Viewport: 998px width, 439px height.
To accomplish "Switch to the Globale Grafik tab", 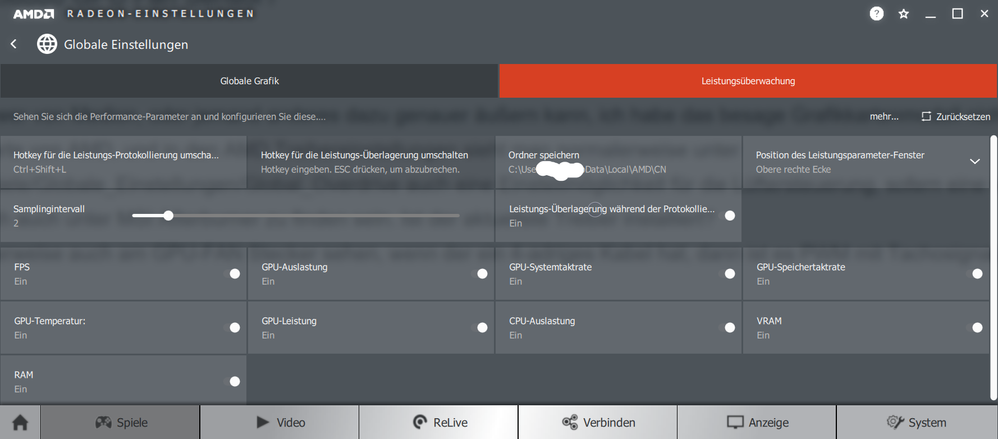I will point(249,81).
